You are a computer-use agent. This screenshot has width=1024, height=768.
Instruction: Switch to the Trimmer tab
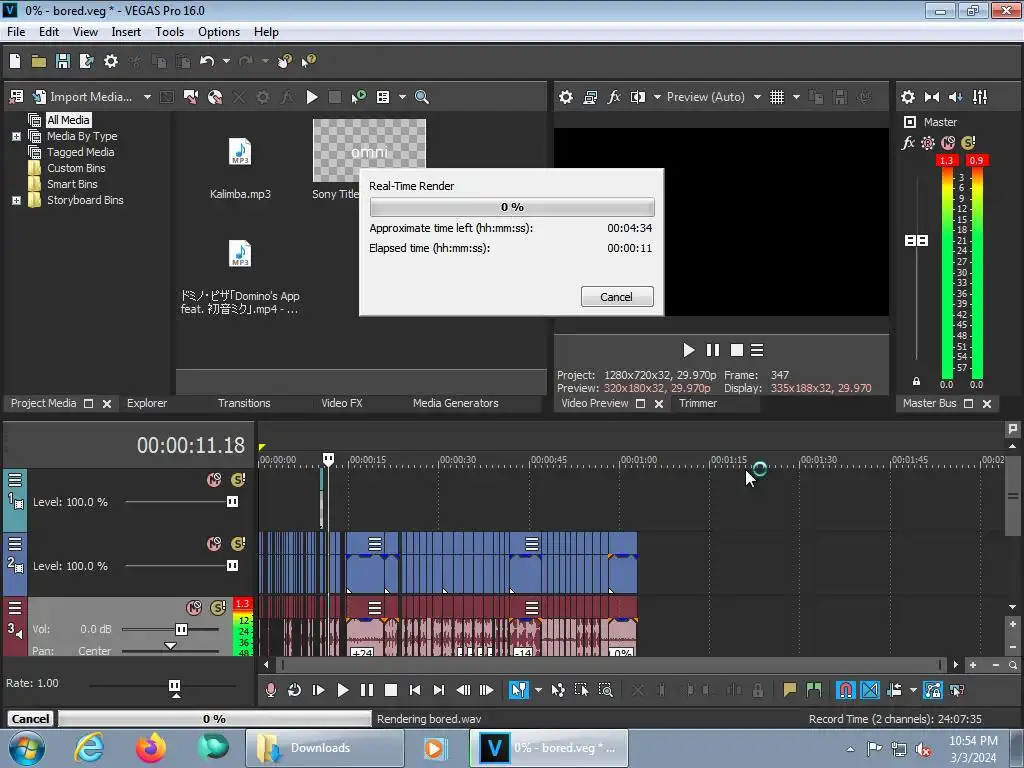[x=697, y=404]
